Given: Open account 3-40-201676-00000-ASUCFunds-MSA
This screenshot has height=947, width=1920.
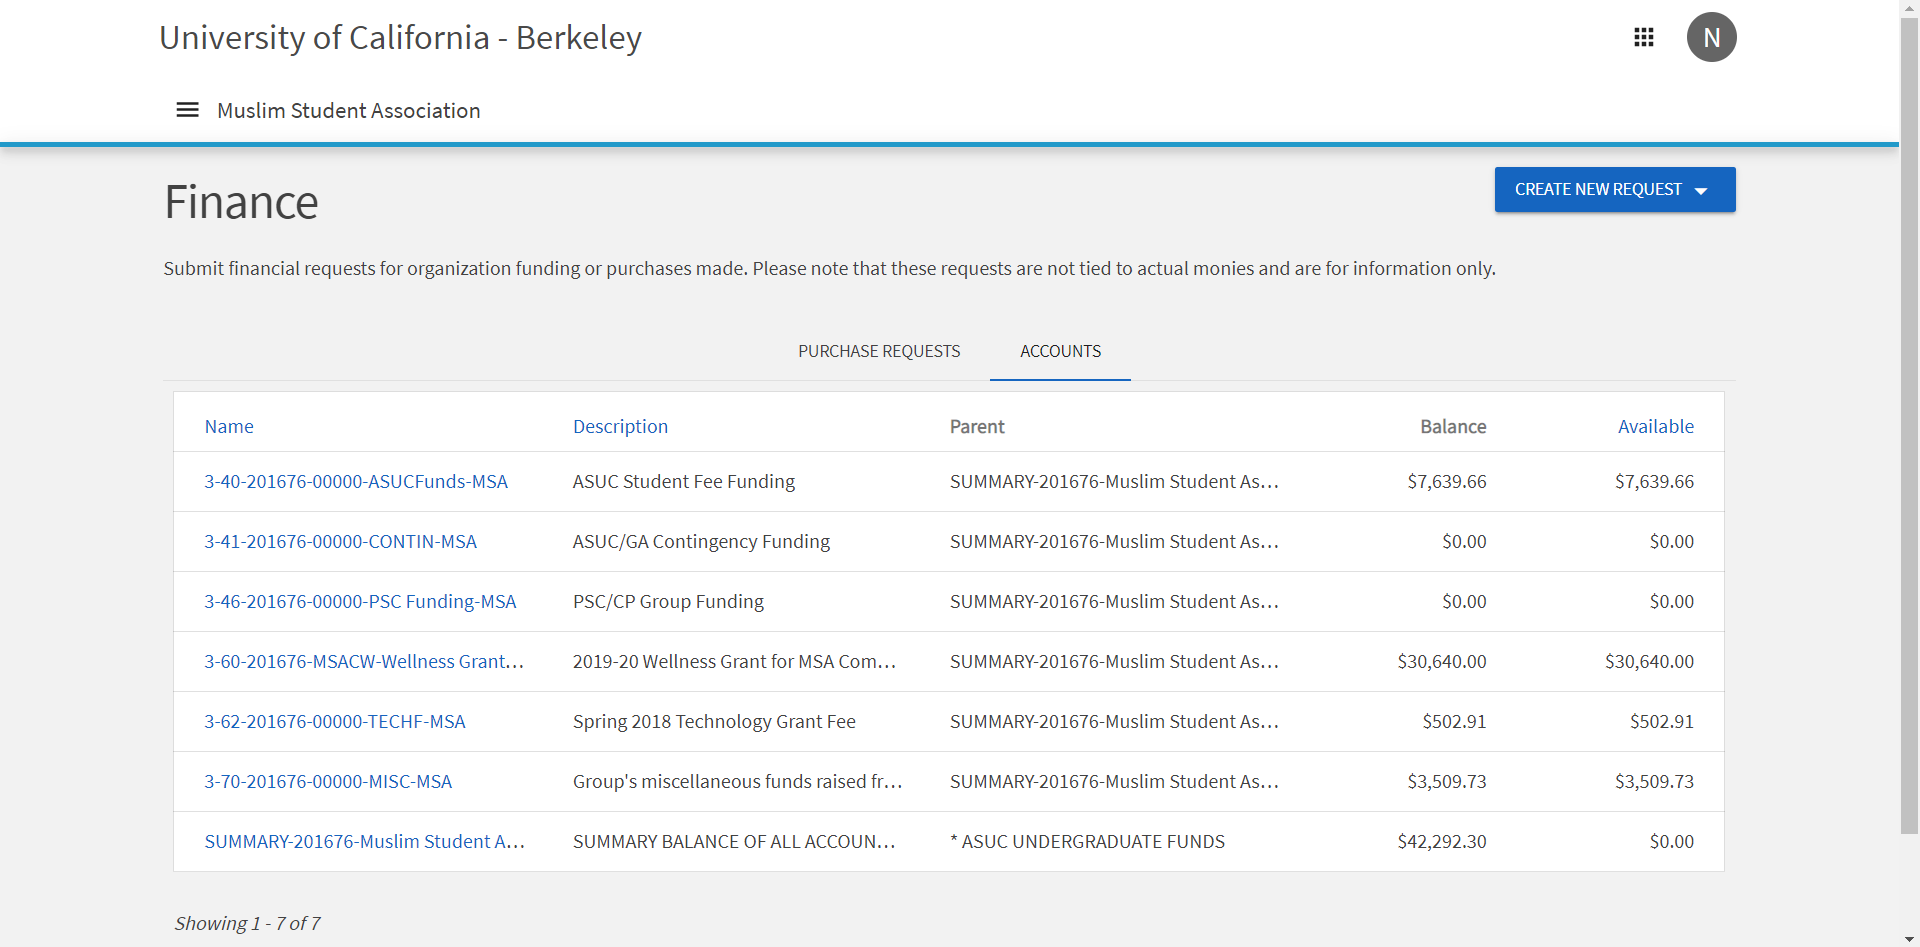Looking at the screenshot, I should pyautogui.click(x=356, y=481).
